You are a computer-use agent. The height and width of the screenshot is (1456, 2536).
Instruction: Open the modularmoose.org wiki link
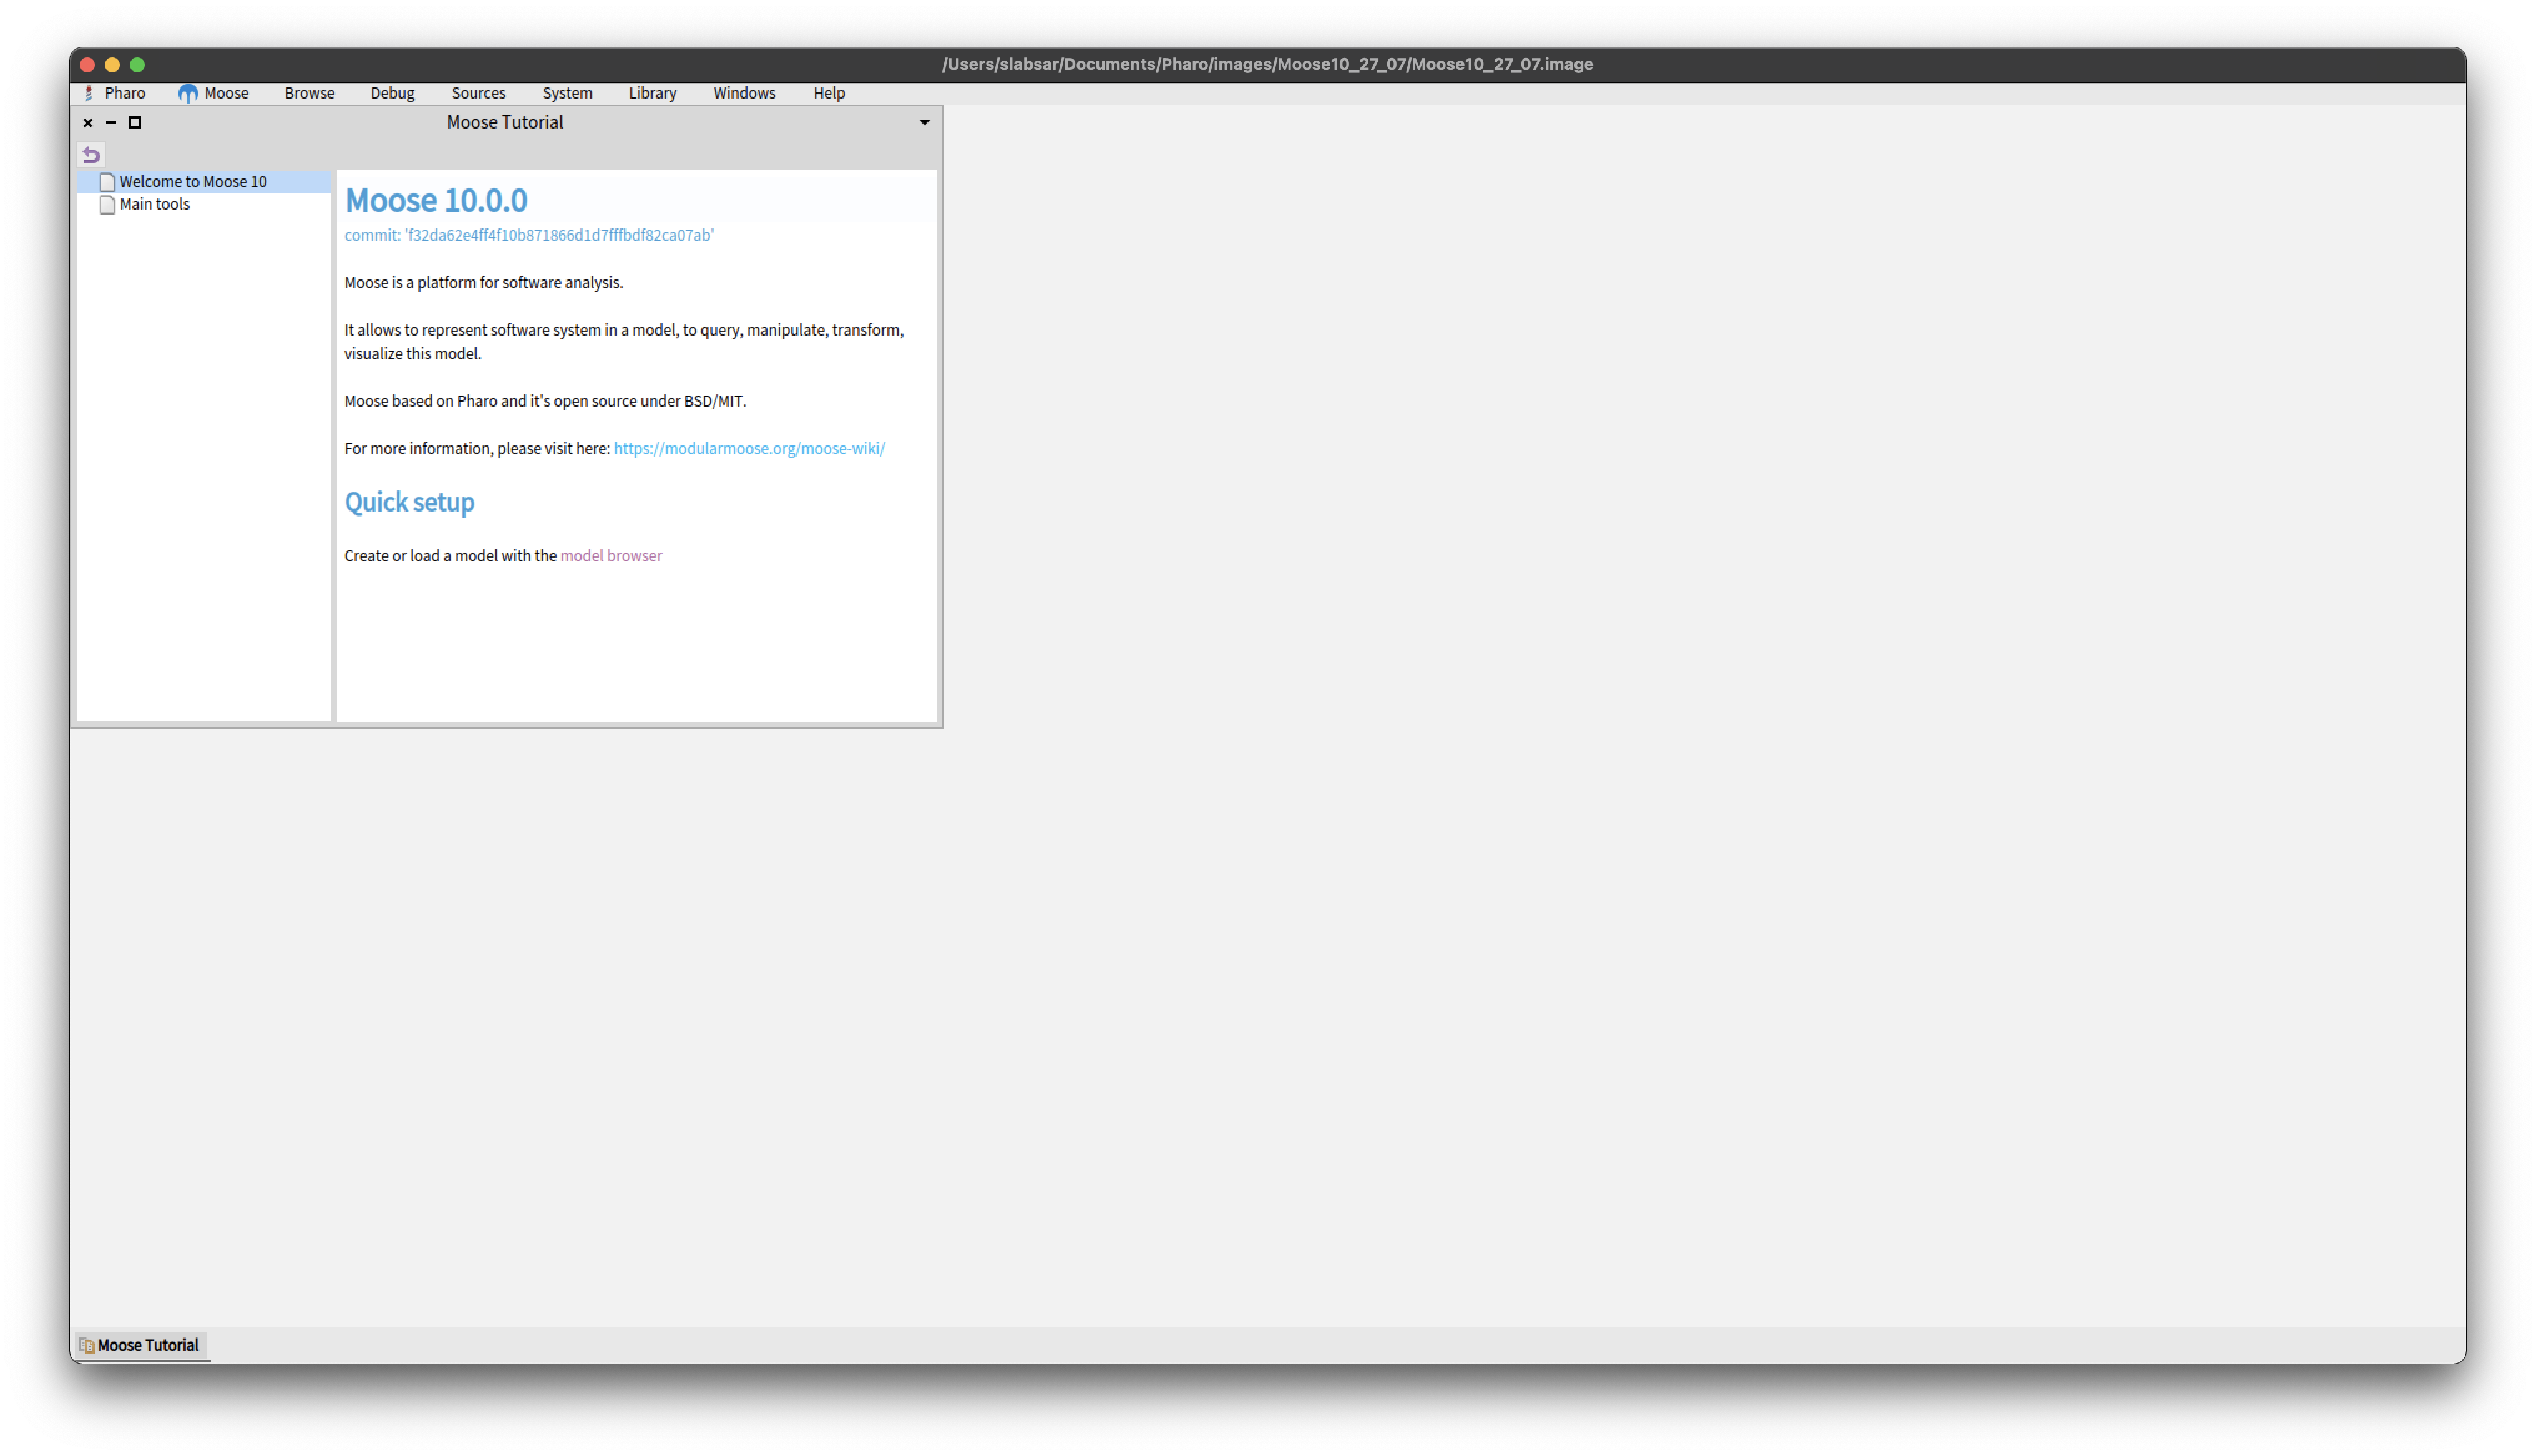pyautogui.click(x=749, y=448)
